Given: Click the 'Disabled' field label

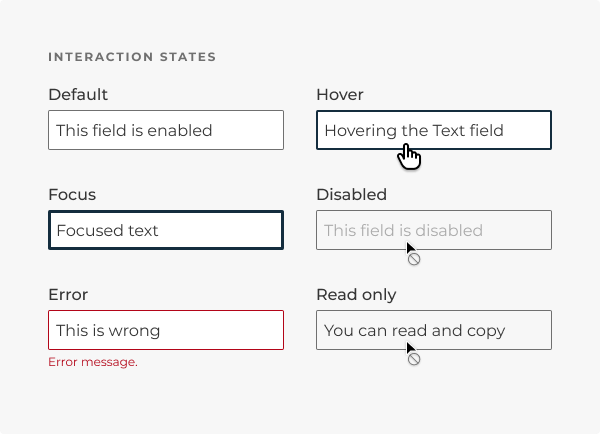Looking at the screenshot, I should 352,194.
